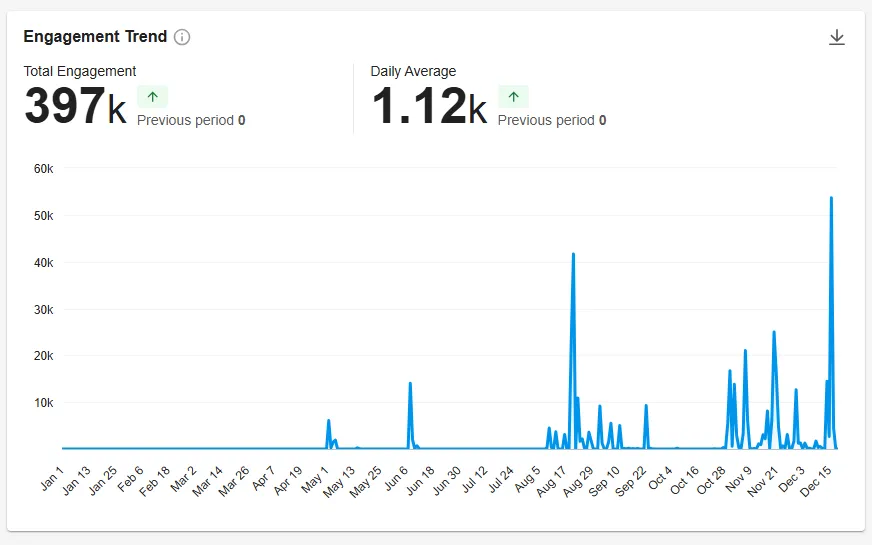Click the 1.12k daily average value
Screen dimensions: 872x545
click(428, 106)
